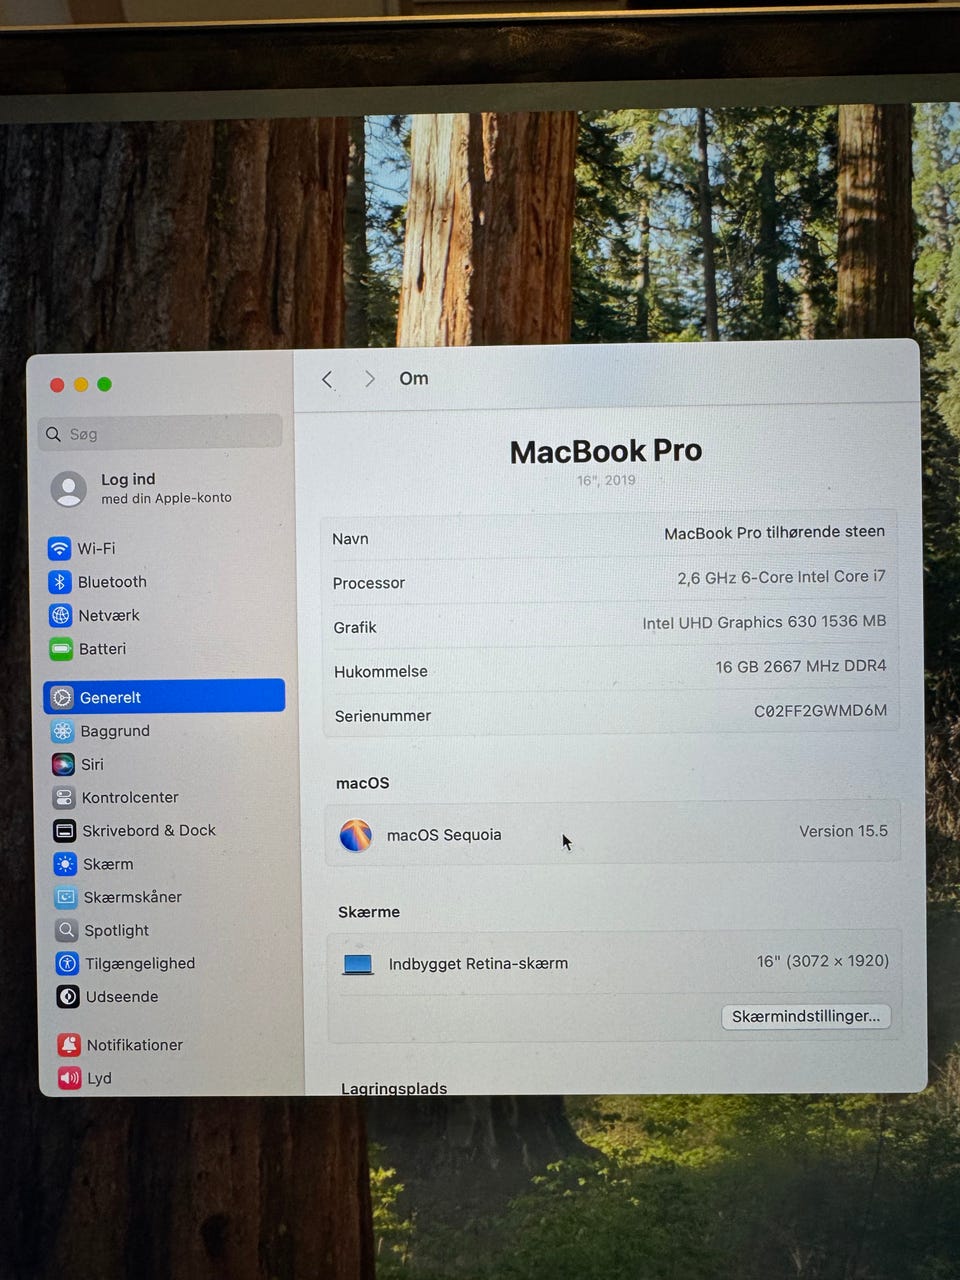Open Skærmskåner icon
Screen dimensions: 960x1280
pos(66,897)
